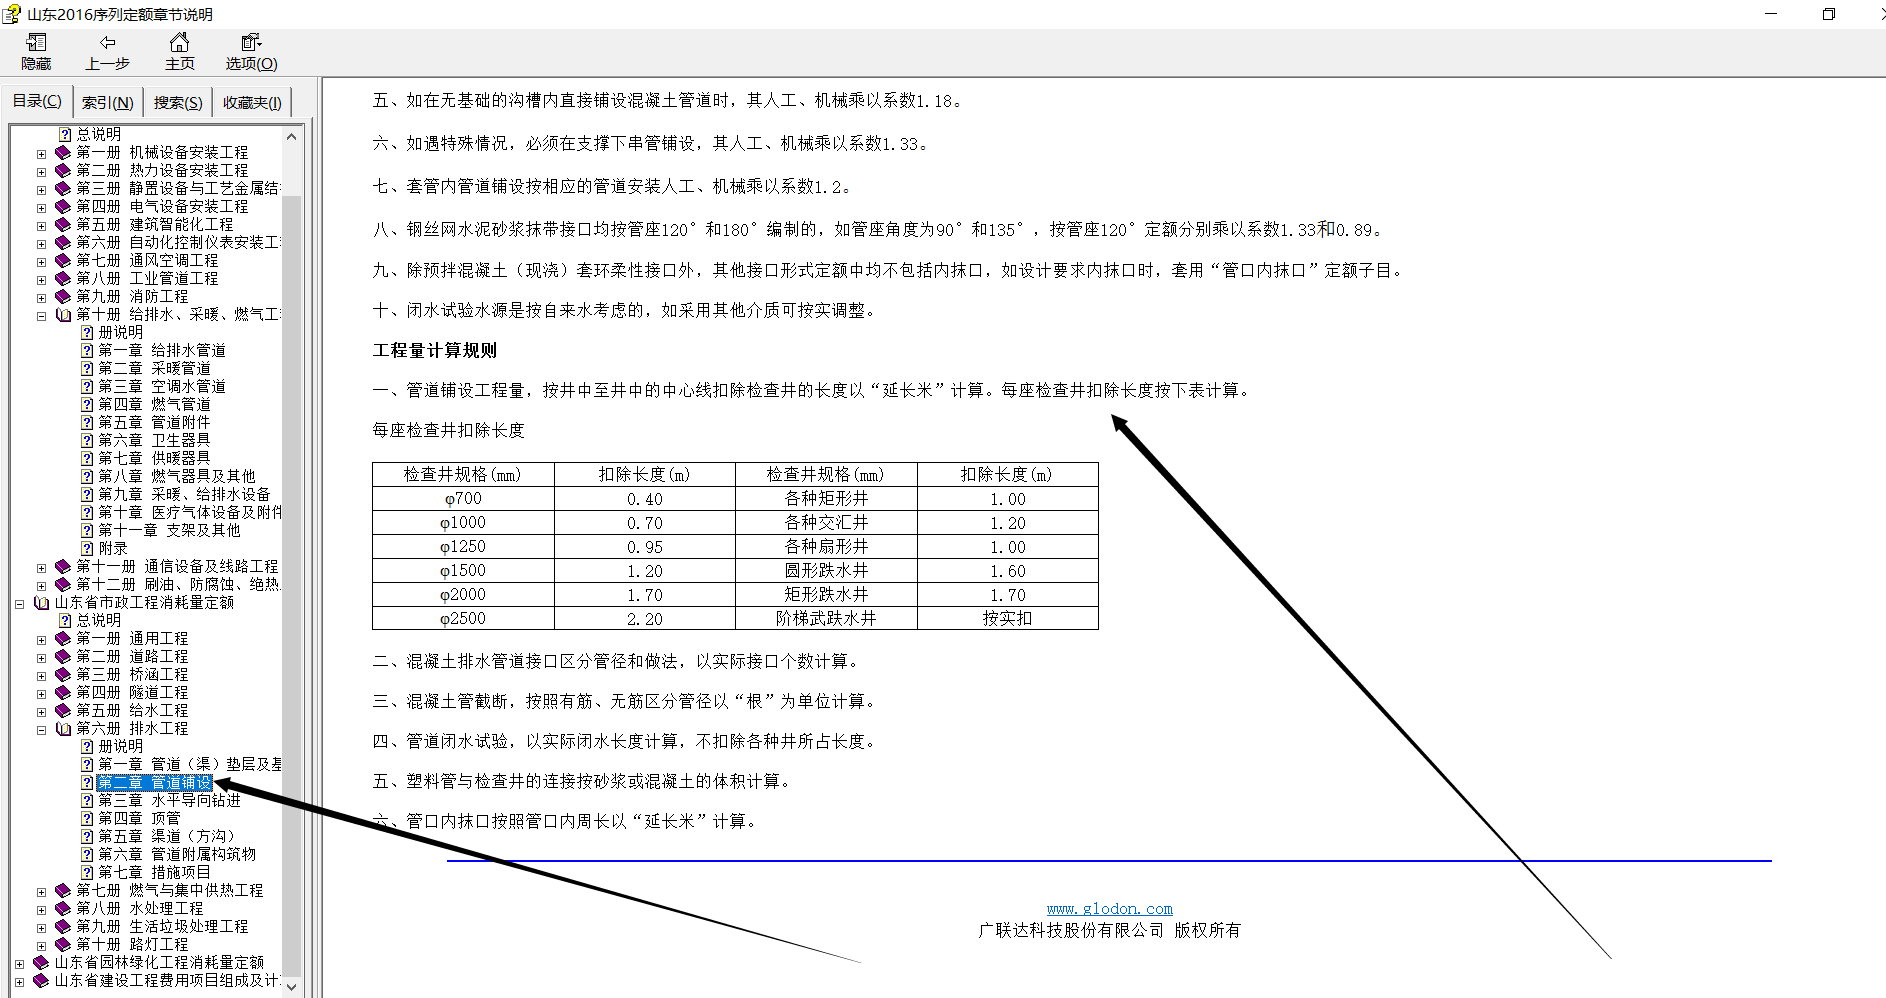Select 第五章 渠道（方沟） chapter
This screenshot has height=998, width=1886.
166,836
